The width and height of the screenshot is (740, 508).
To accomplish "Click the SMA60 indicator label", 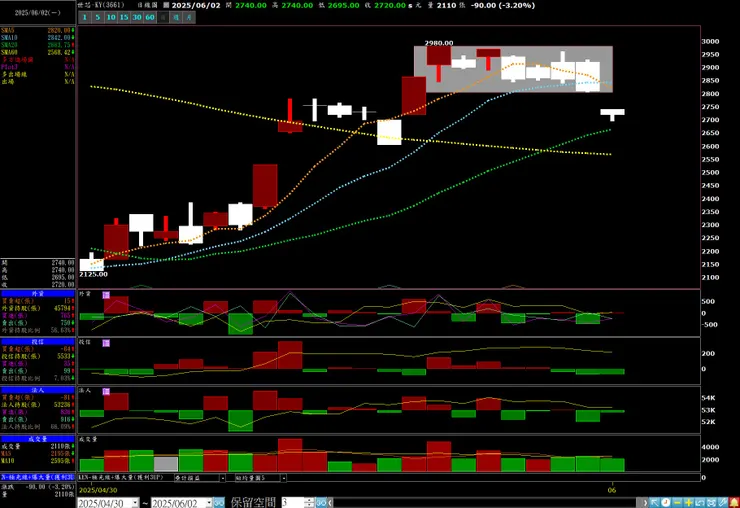I will click(x=9, y=52).
